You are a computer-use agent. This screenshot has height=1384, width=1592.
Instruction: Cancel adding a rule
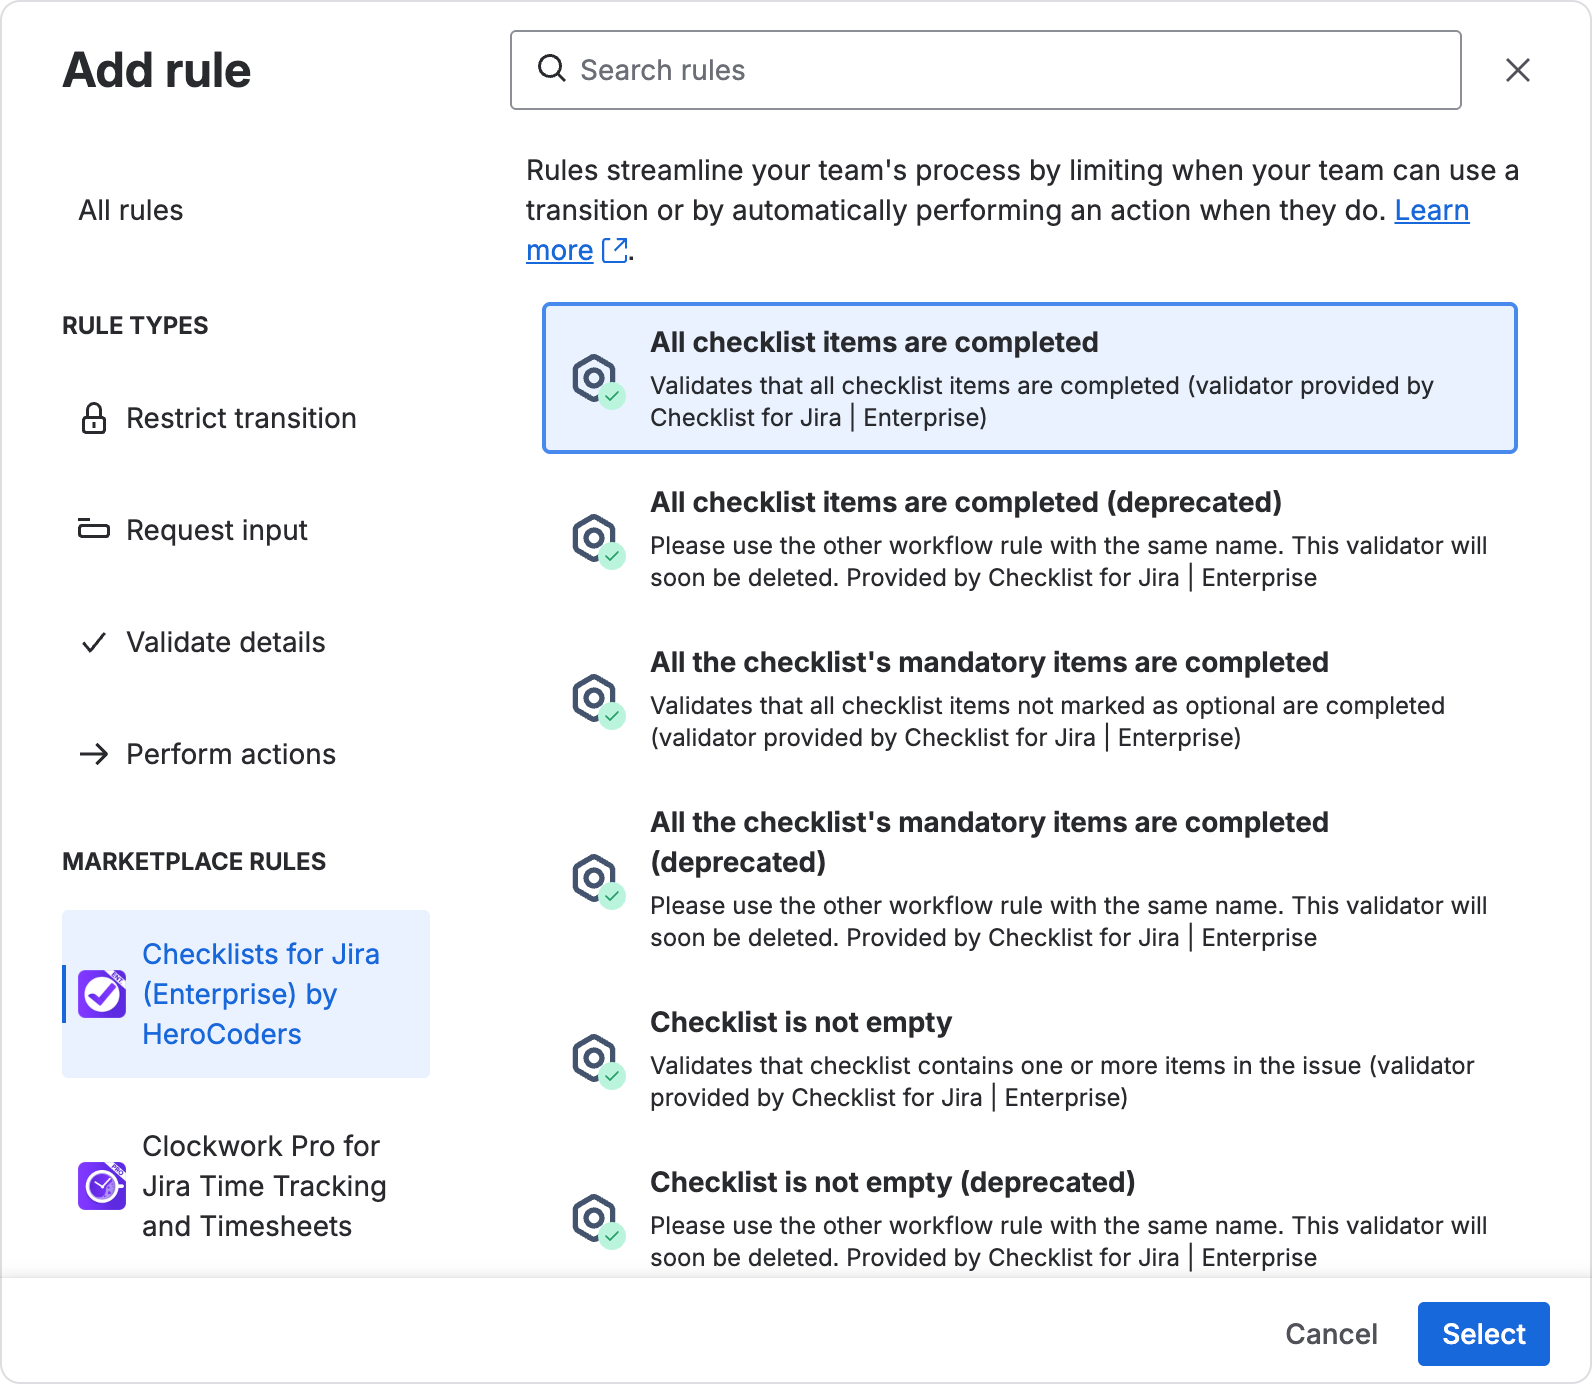tap(1331, 1334)
